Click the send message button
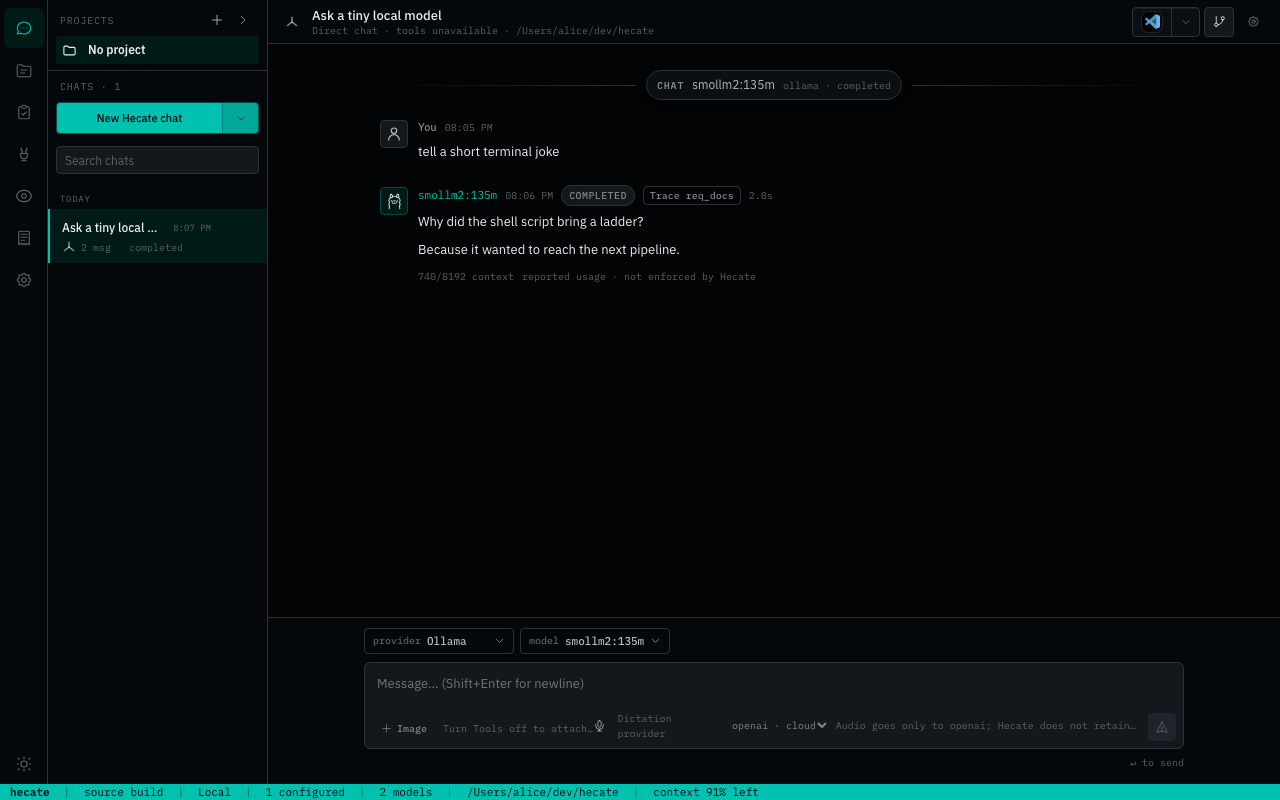 point(1162,727)
